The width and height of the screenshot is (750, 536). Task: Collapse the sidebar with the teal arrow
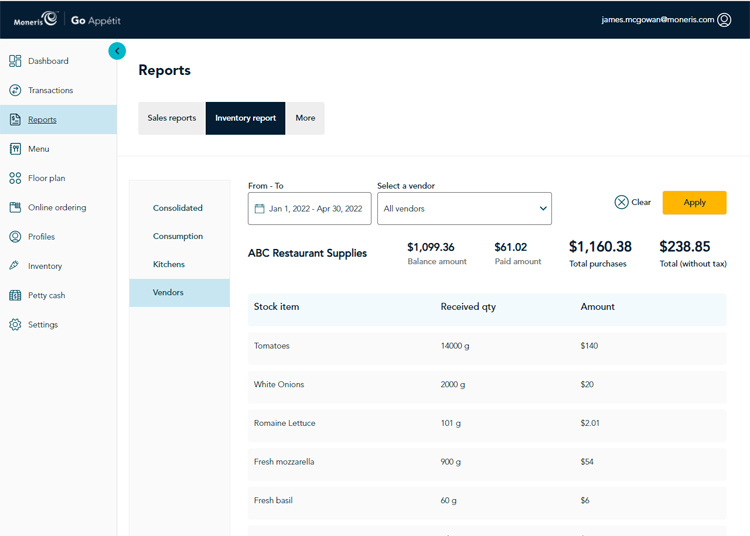click(117, 51)
